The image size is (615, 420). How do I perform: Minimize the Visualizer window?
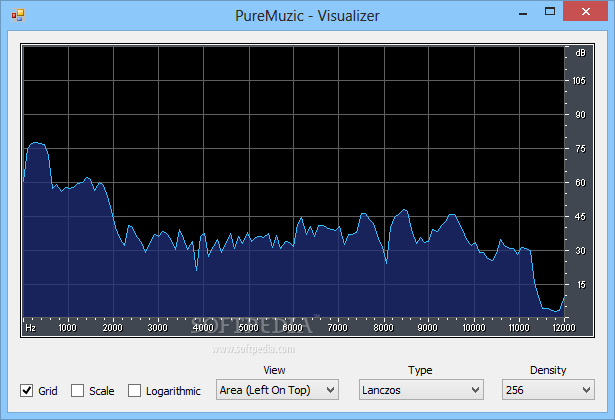(523, 12)
